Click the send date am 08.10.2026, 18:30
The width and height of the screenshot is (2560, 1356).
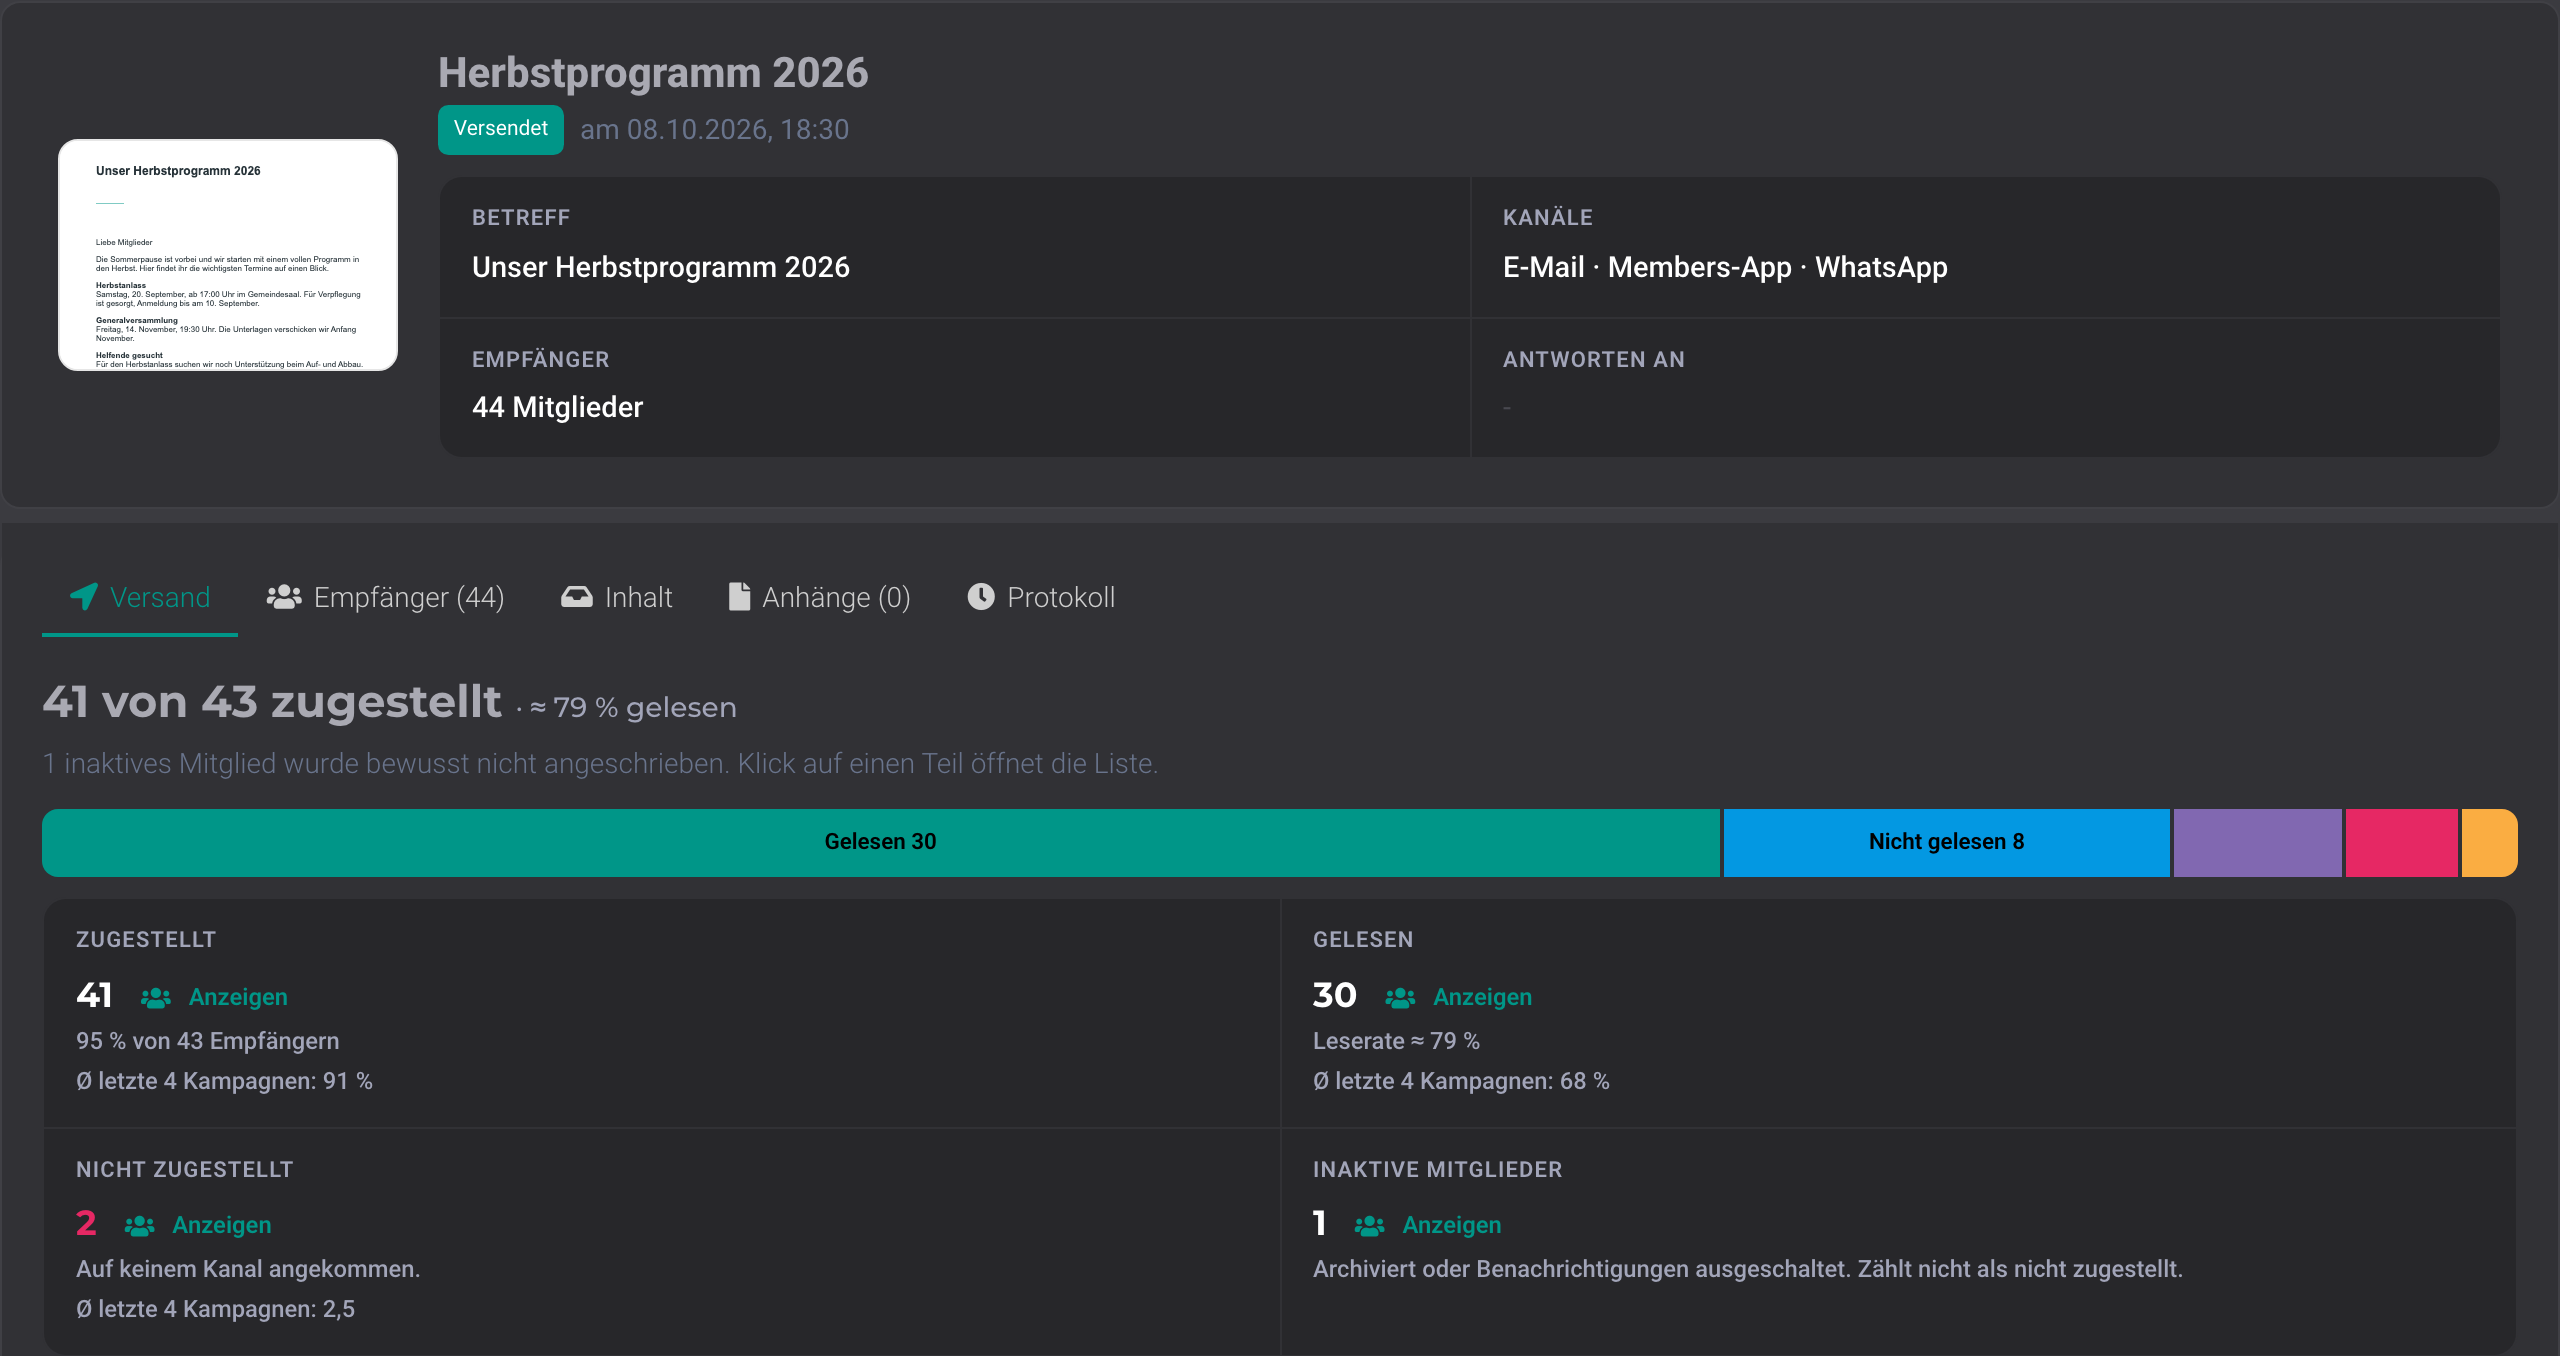[714, 130]
